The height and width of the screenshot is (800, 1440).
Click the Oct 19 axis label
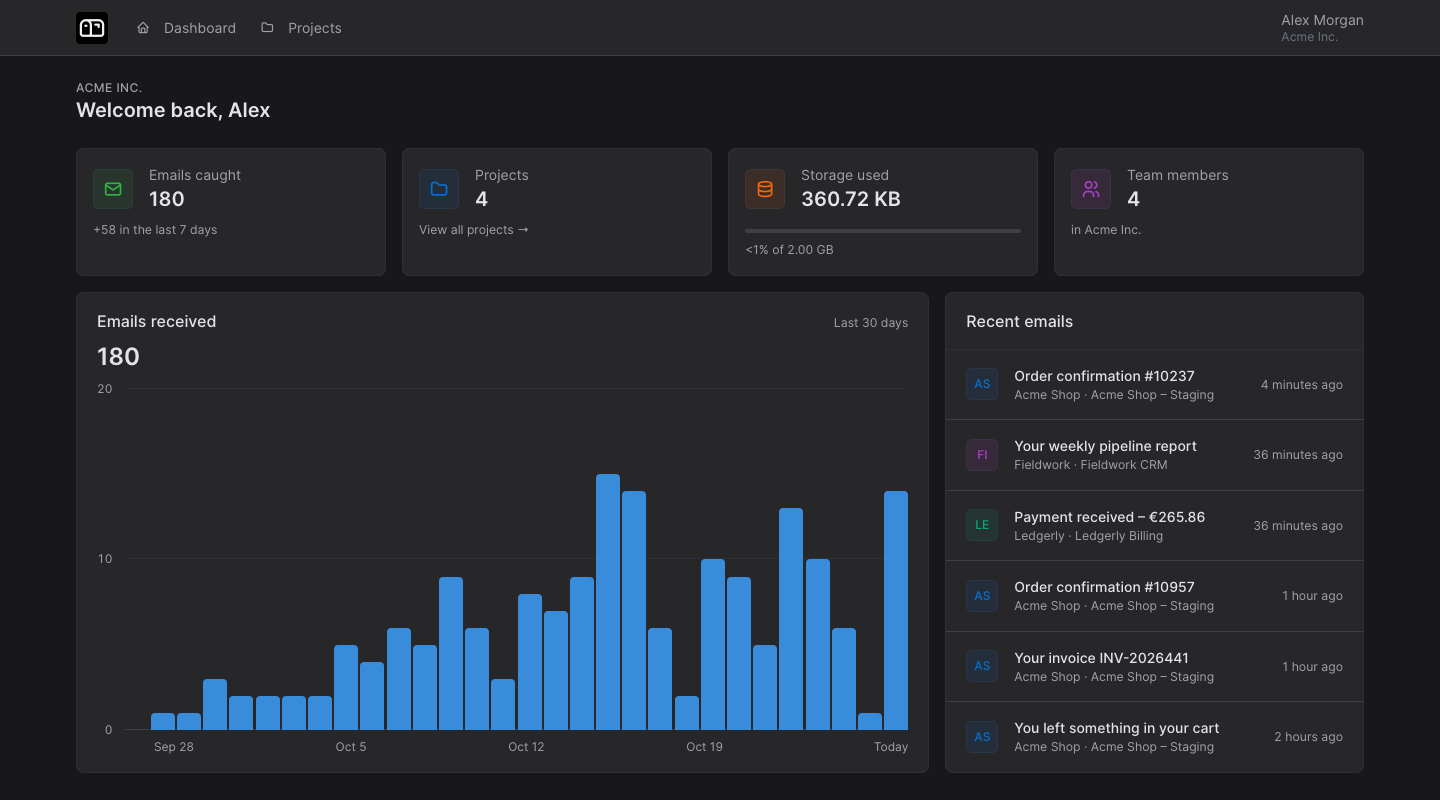[704, 747]
